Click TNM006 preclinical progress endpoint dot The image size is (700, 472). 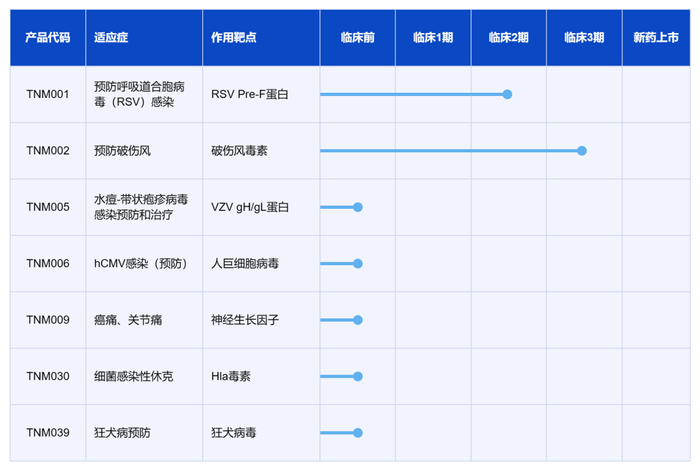click(x=358, y=263)
